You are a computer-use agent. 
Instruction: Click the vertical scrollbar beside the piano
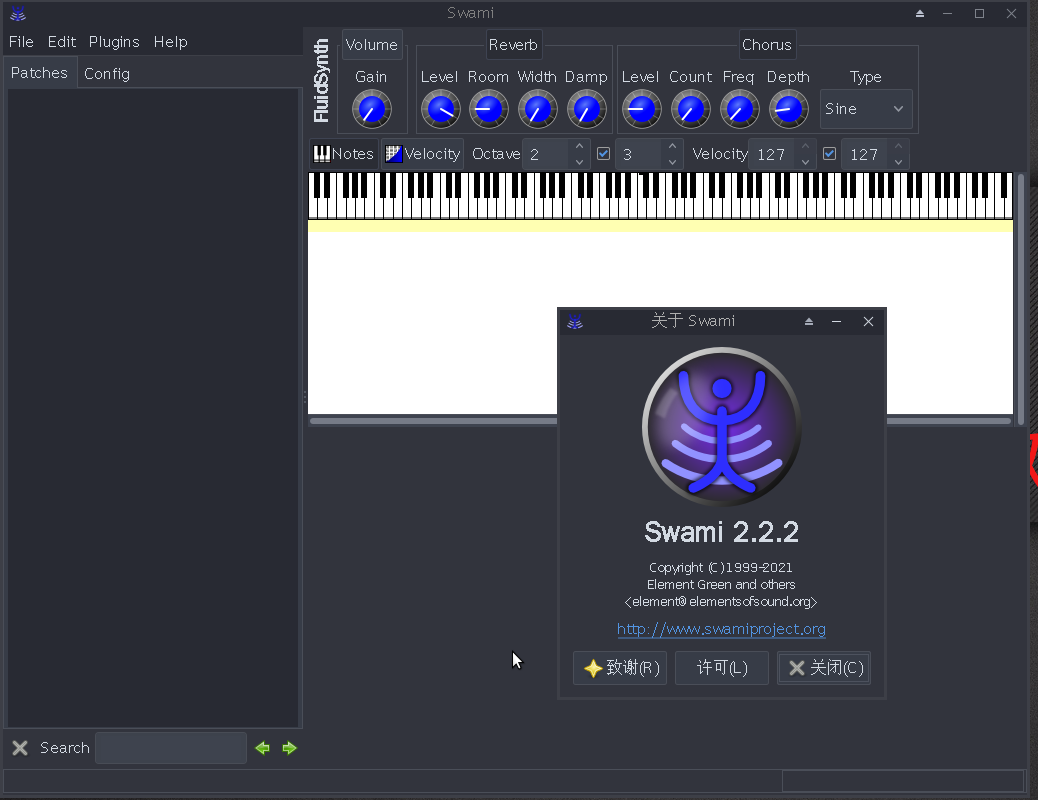pos(1021,299)
